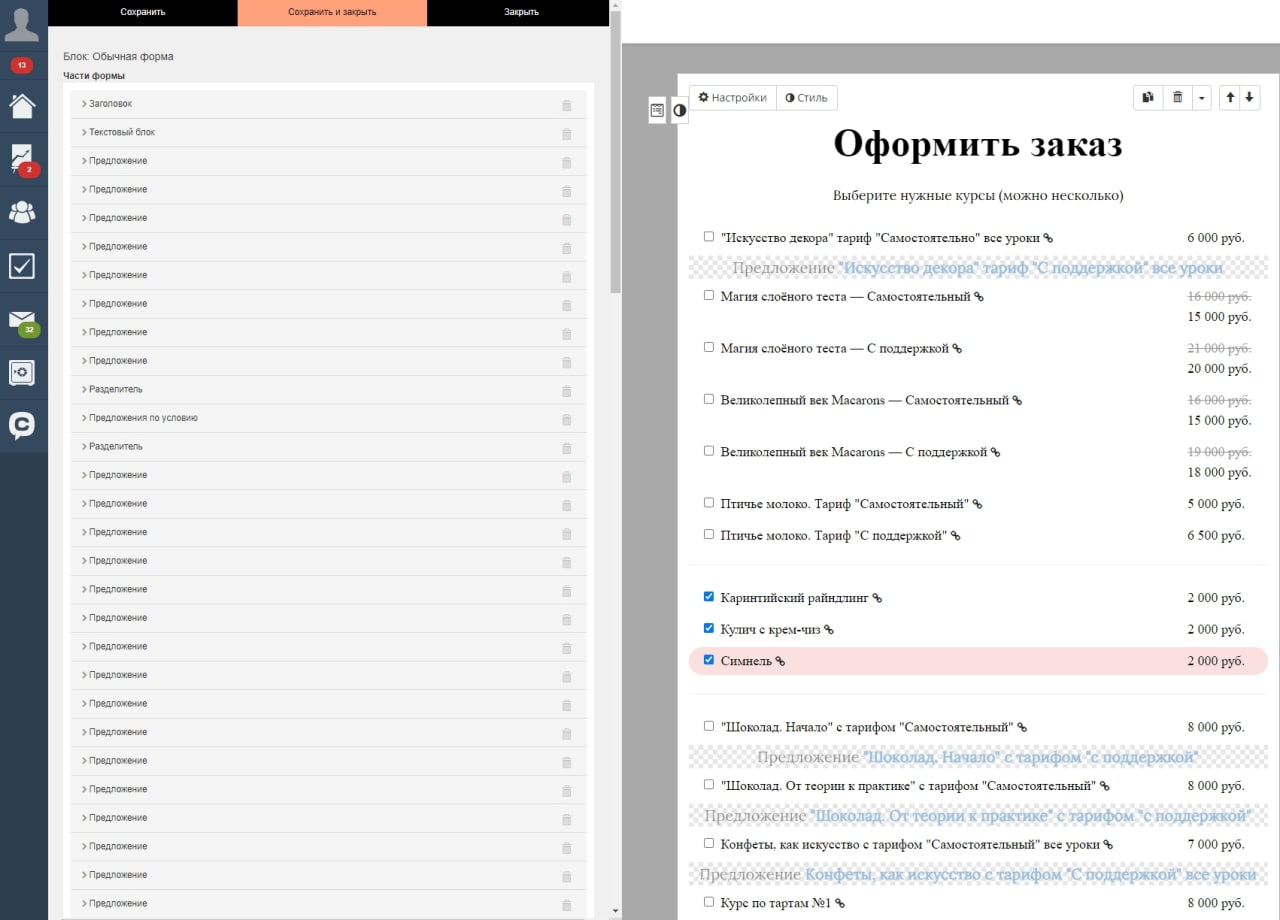Uncheck the Каринтийский райндлинг checkbox
This screenshot has width=1280, height=920.
coord(709,596)
